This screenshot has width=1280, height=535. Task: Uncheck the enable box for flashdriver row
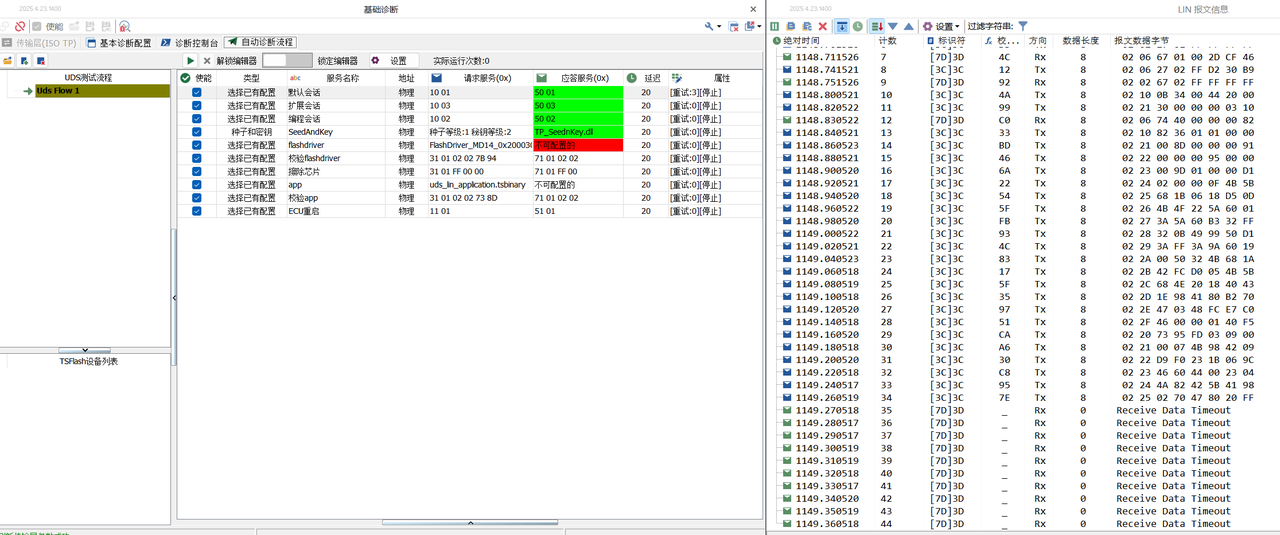pos(197,145)
